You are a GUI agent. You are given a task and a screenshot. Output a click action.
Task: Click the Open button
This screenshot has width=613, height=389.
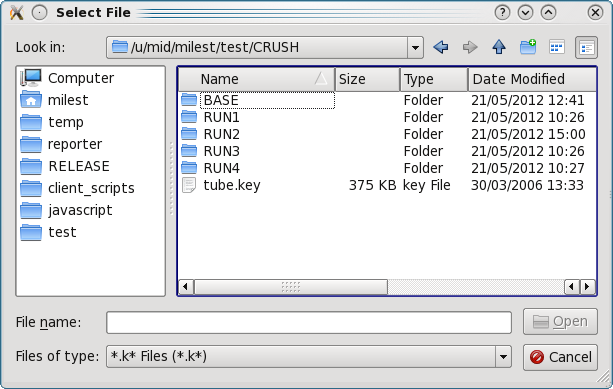[x=560, y=322]
